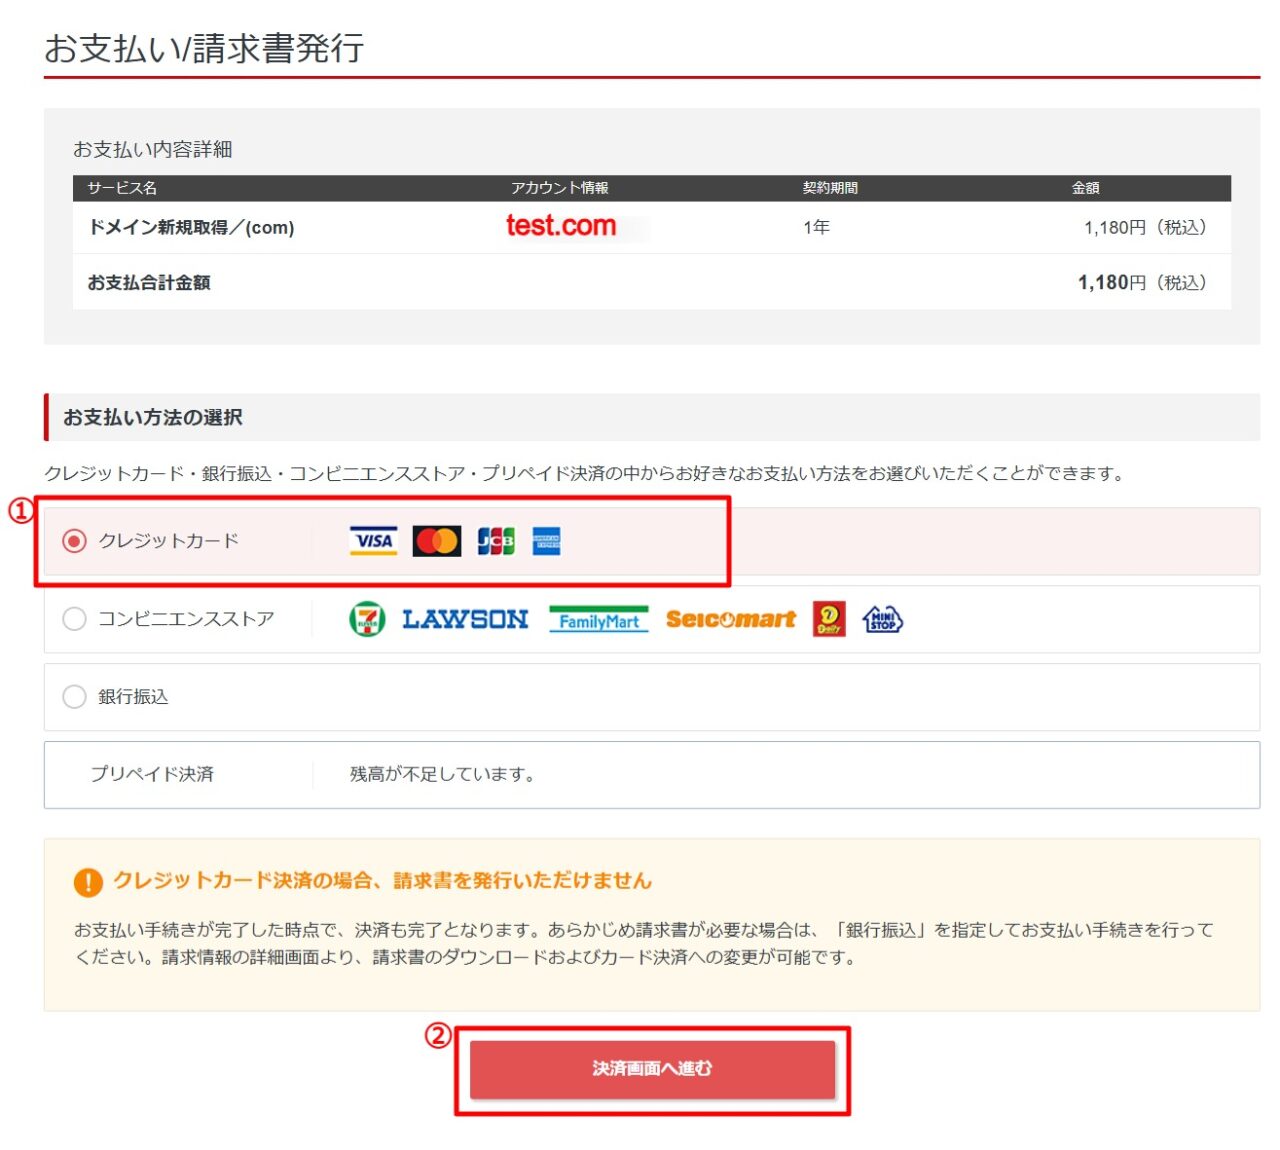Click the アカウント情報 column header
1280x1150 pixels.
point(560,188)
